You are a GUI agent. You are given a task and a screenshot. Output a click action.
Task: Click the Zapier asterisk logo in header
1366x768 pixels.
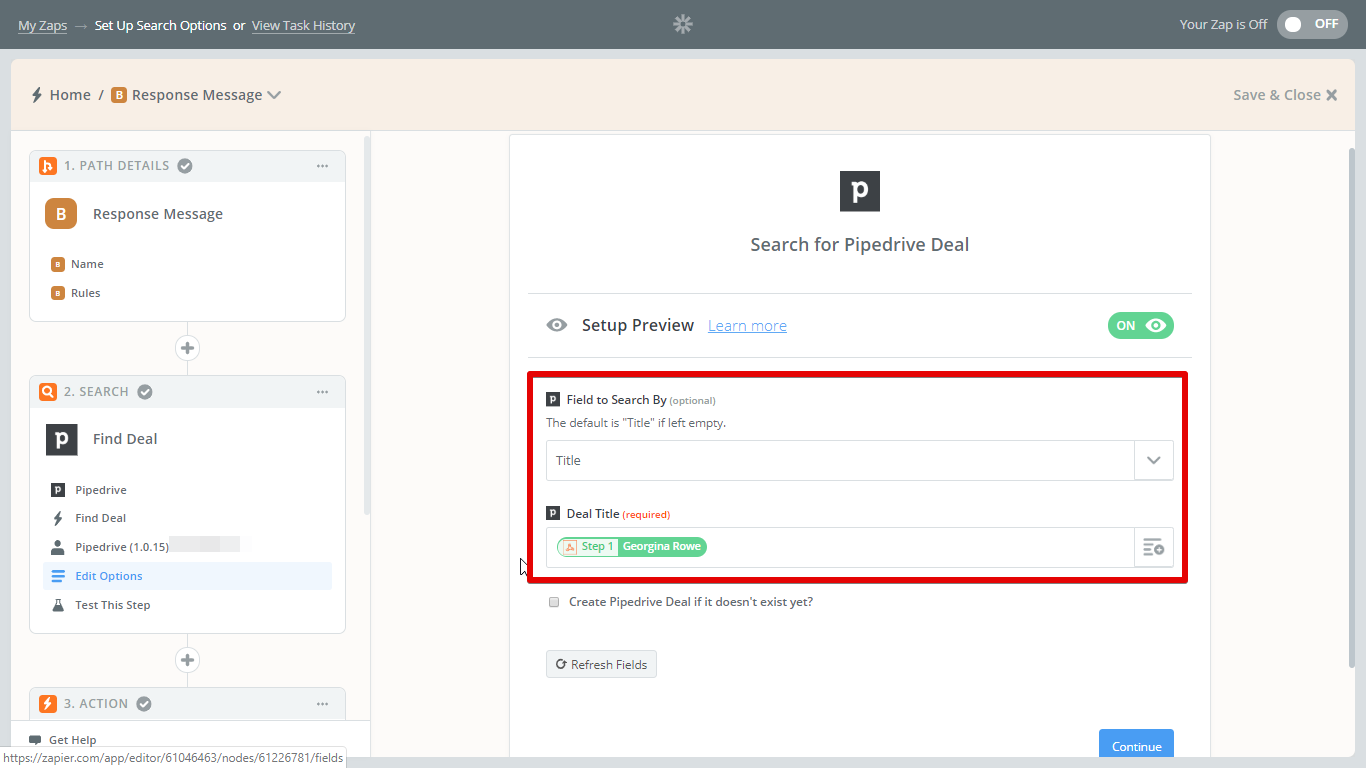pyautogui.click(x=683, y=24)
